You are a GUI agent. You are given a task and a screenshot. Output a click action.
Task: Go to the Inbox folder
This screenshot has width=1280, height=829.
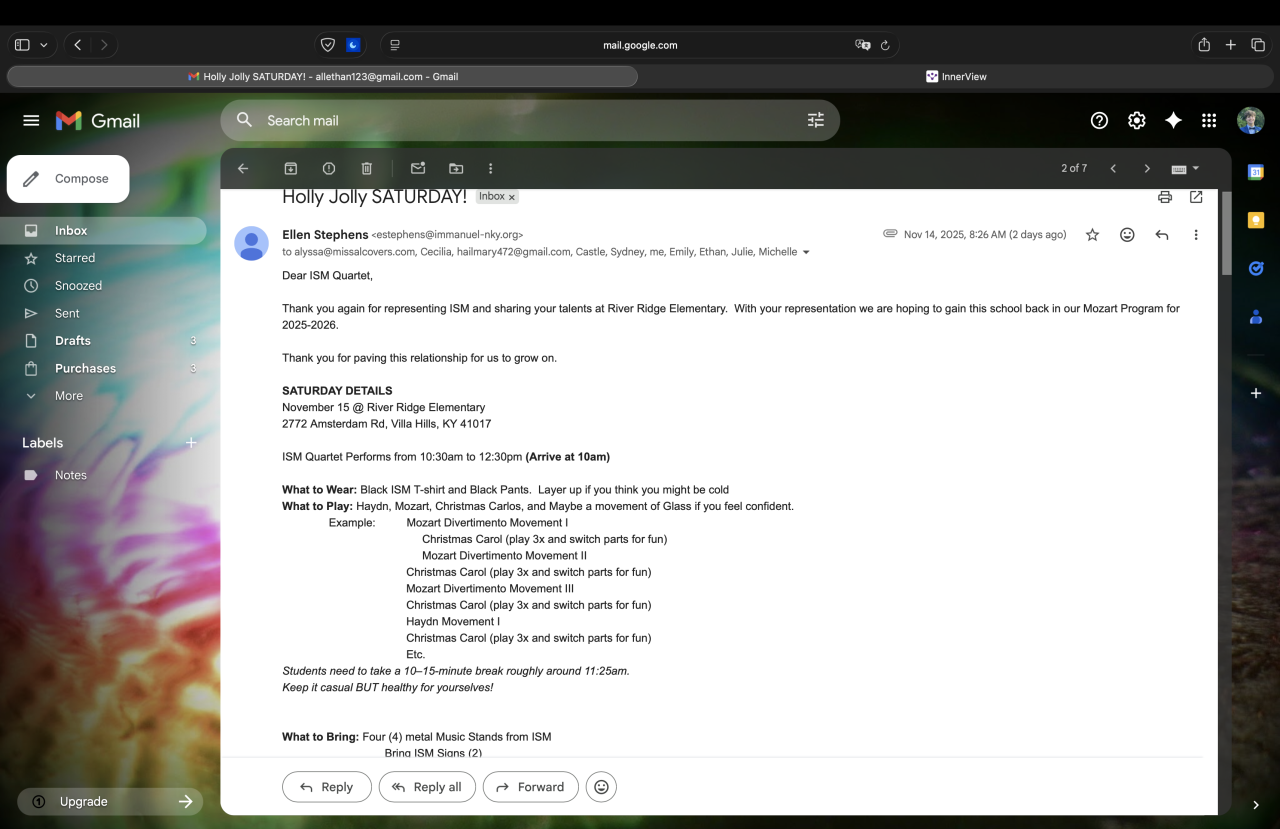coord(104,231)
